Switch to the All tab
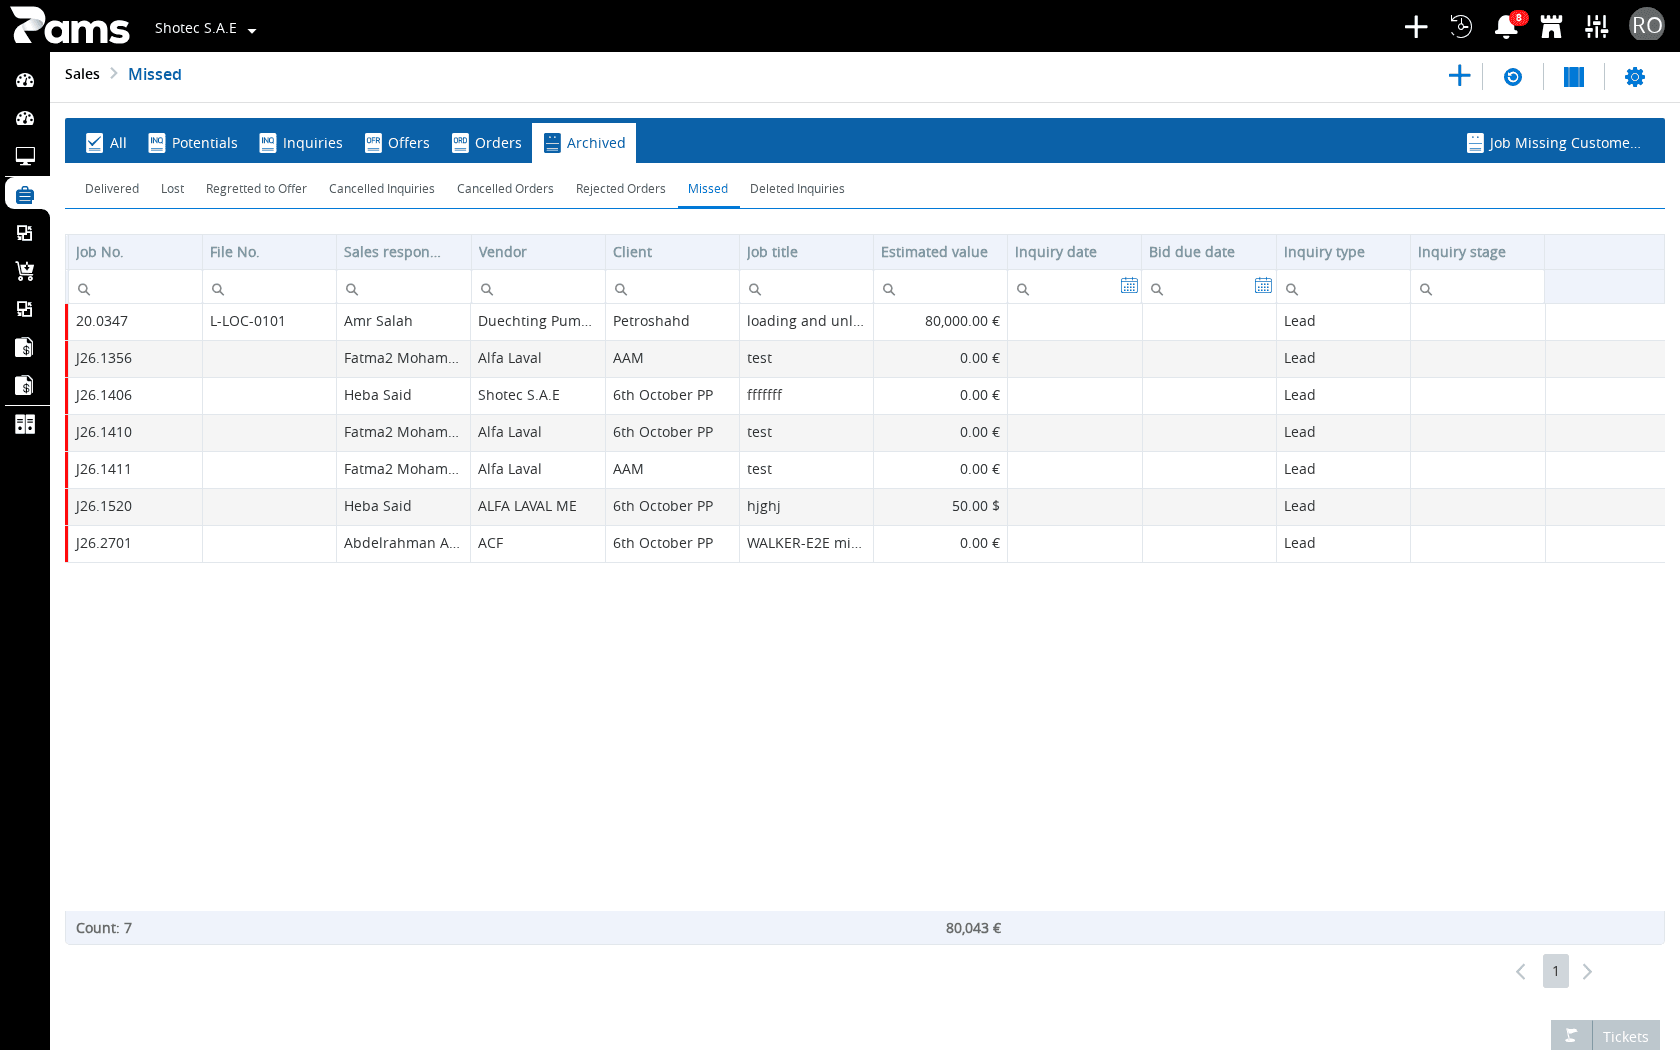Screen dimensions: 1680x1050 click(x=106, y=143)
